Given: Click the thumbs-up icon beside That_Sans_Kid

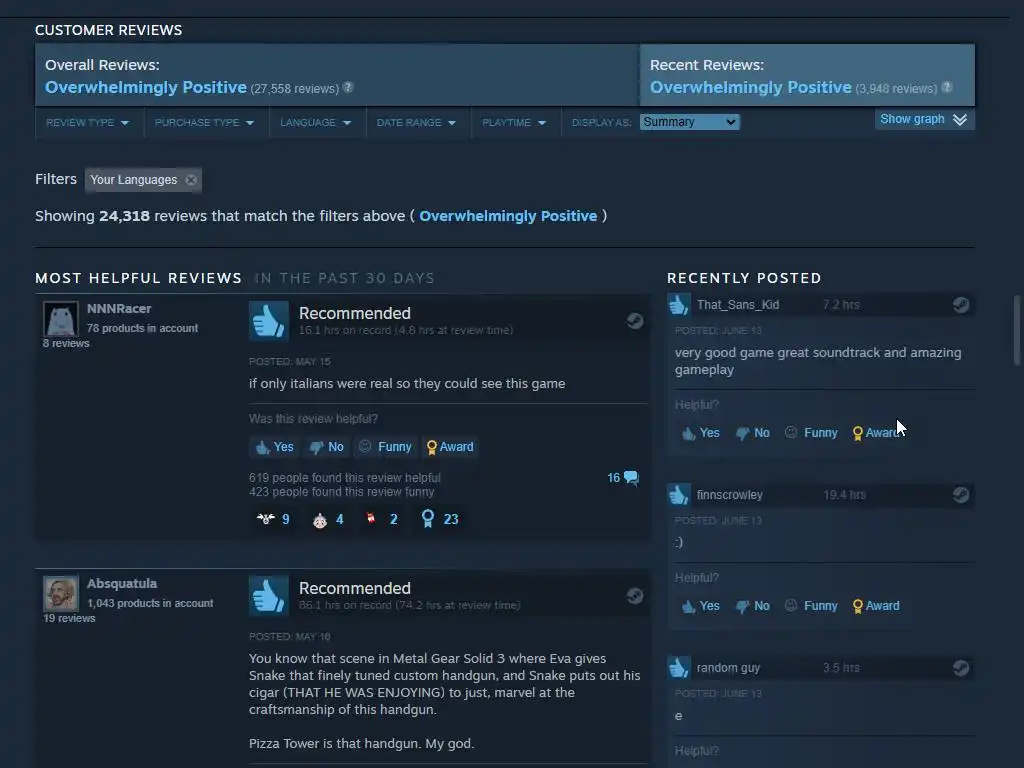Looking at the screenshot, I should (679, 305).
